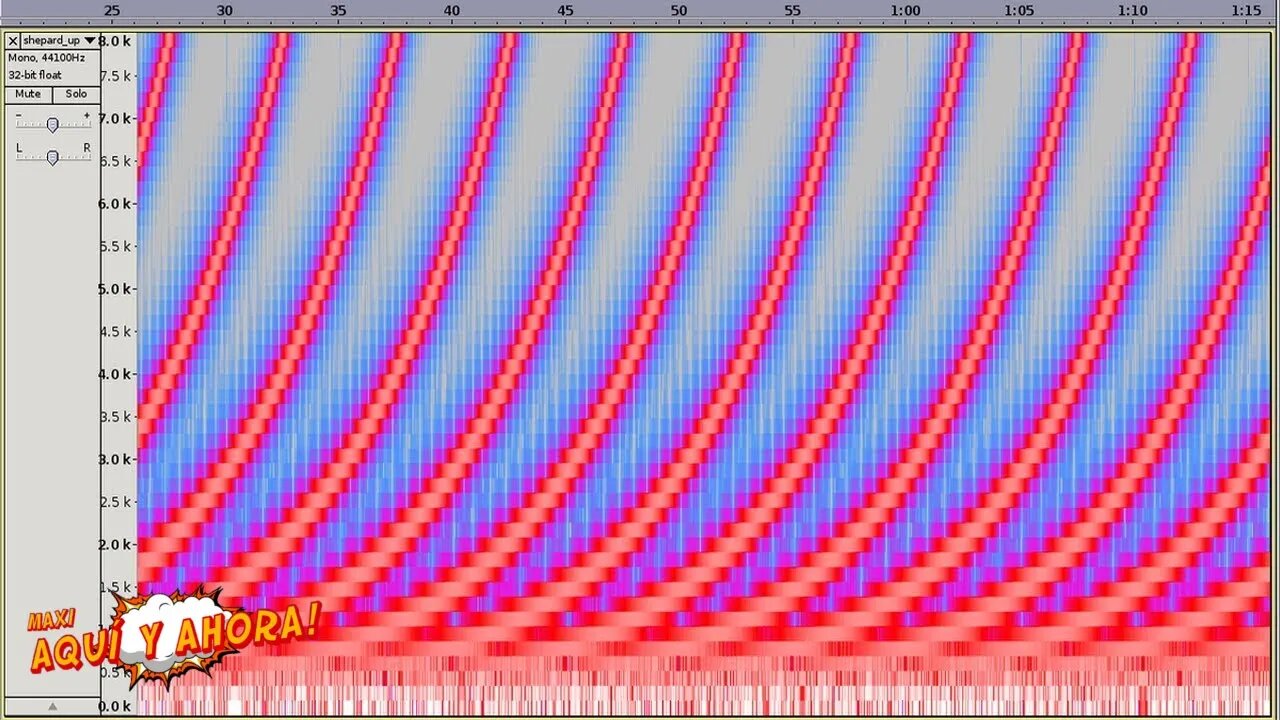Mute the shepard_up track
The height and width of the screenshot is (720, 1280).
pyautogui.click(x=28, y=94)
